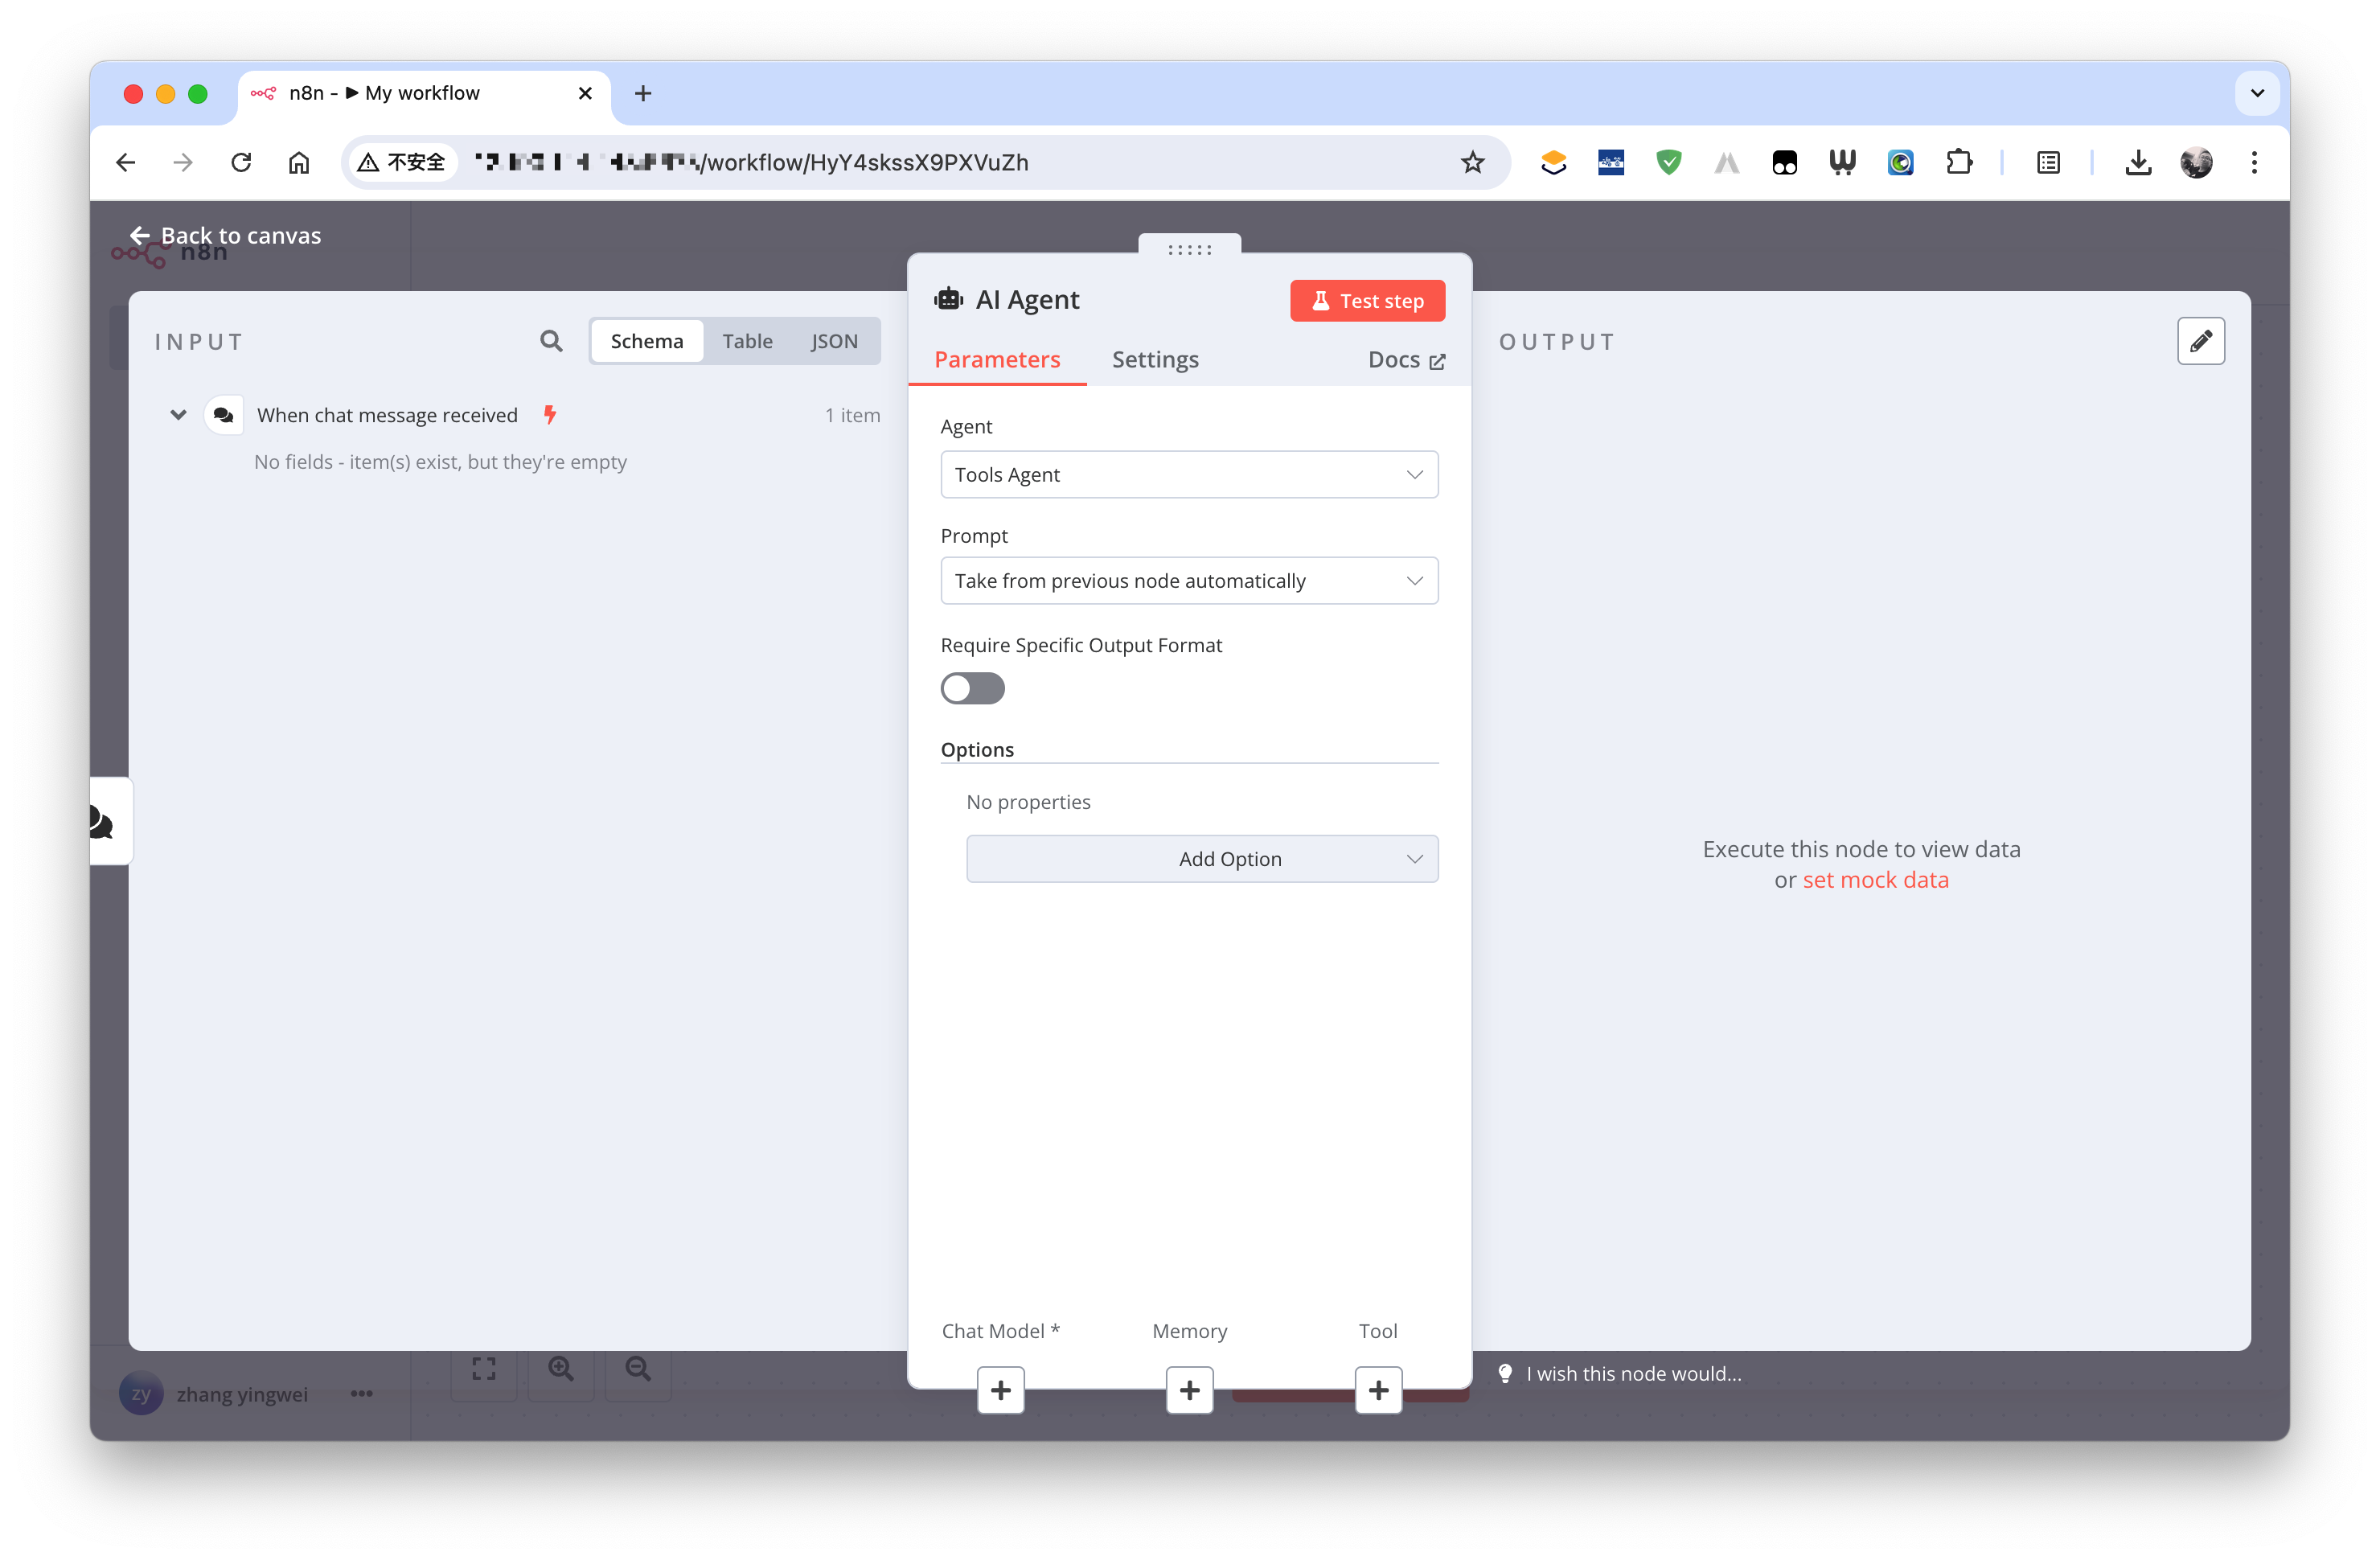Screen dimensions: 2380x1560
Task: Open the Prompt source dropdown
Action: coord(1189,580)
